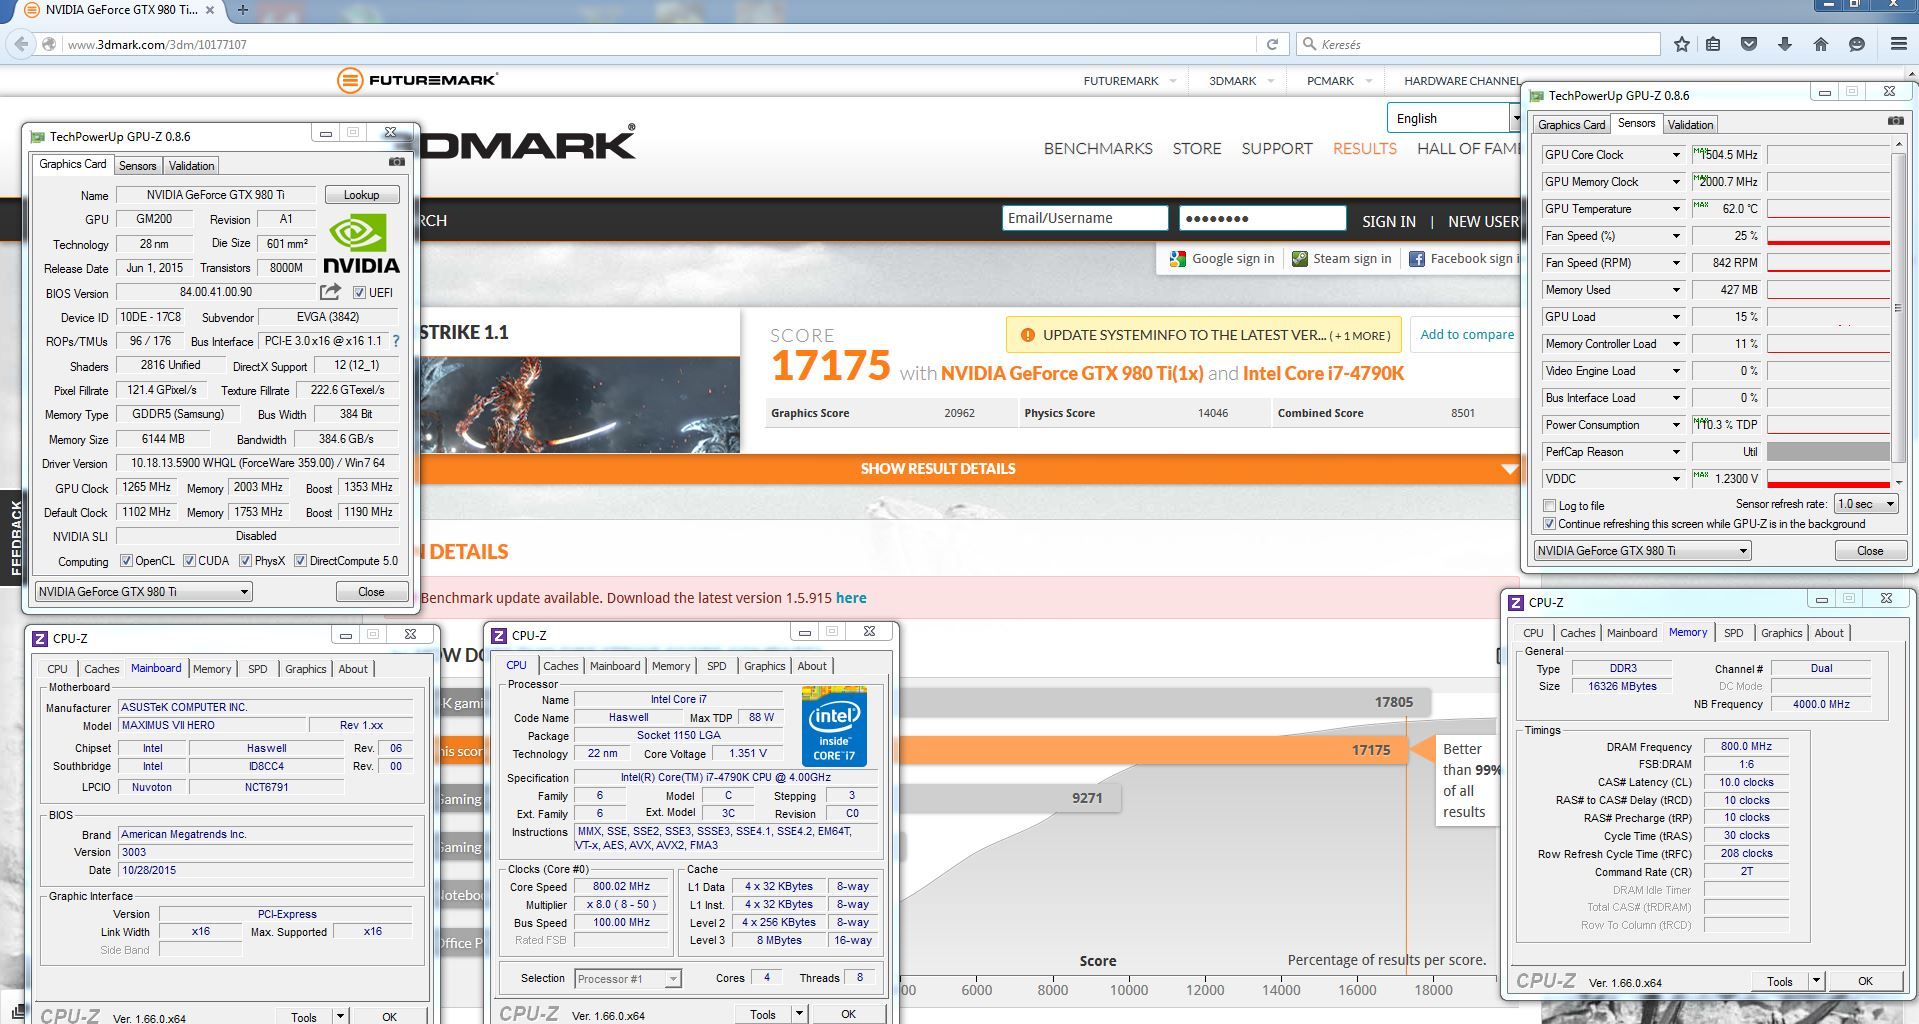Click the NVIDIA logo in GPU-Z
1919x1024 pixels.
[x=361, y=244]
